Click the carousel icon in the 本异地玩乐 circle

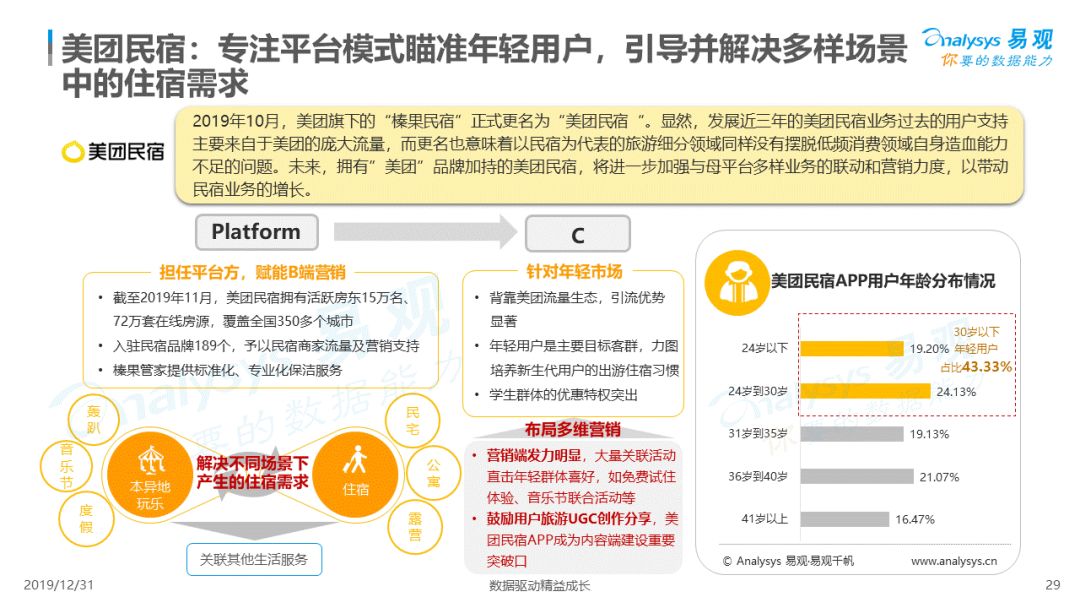pos(152,459)
